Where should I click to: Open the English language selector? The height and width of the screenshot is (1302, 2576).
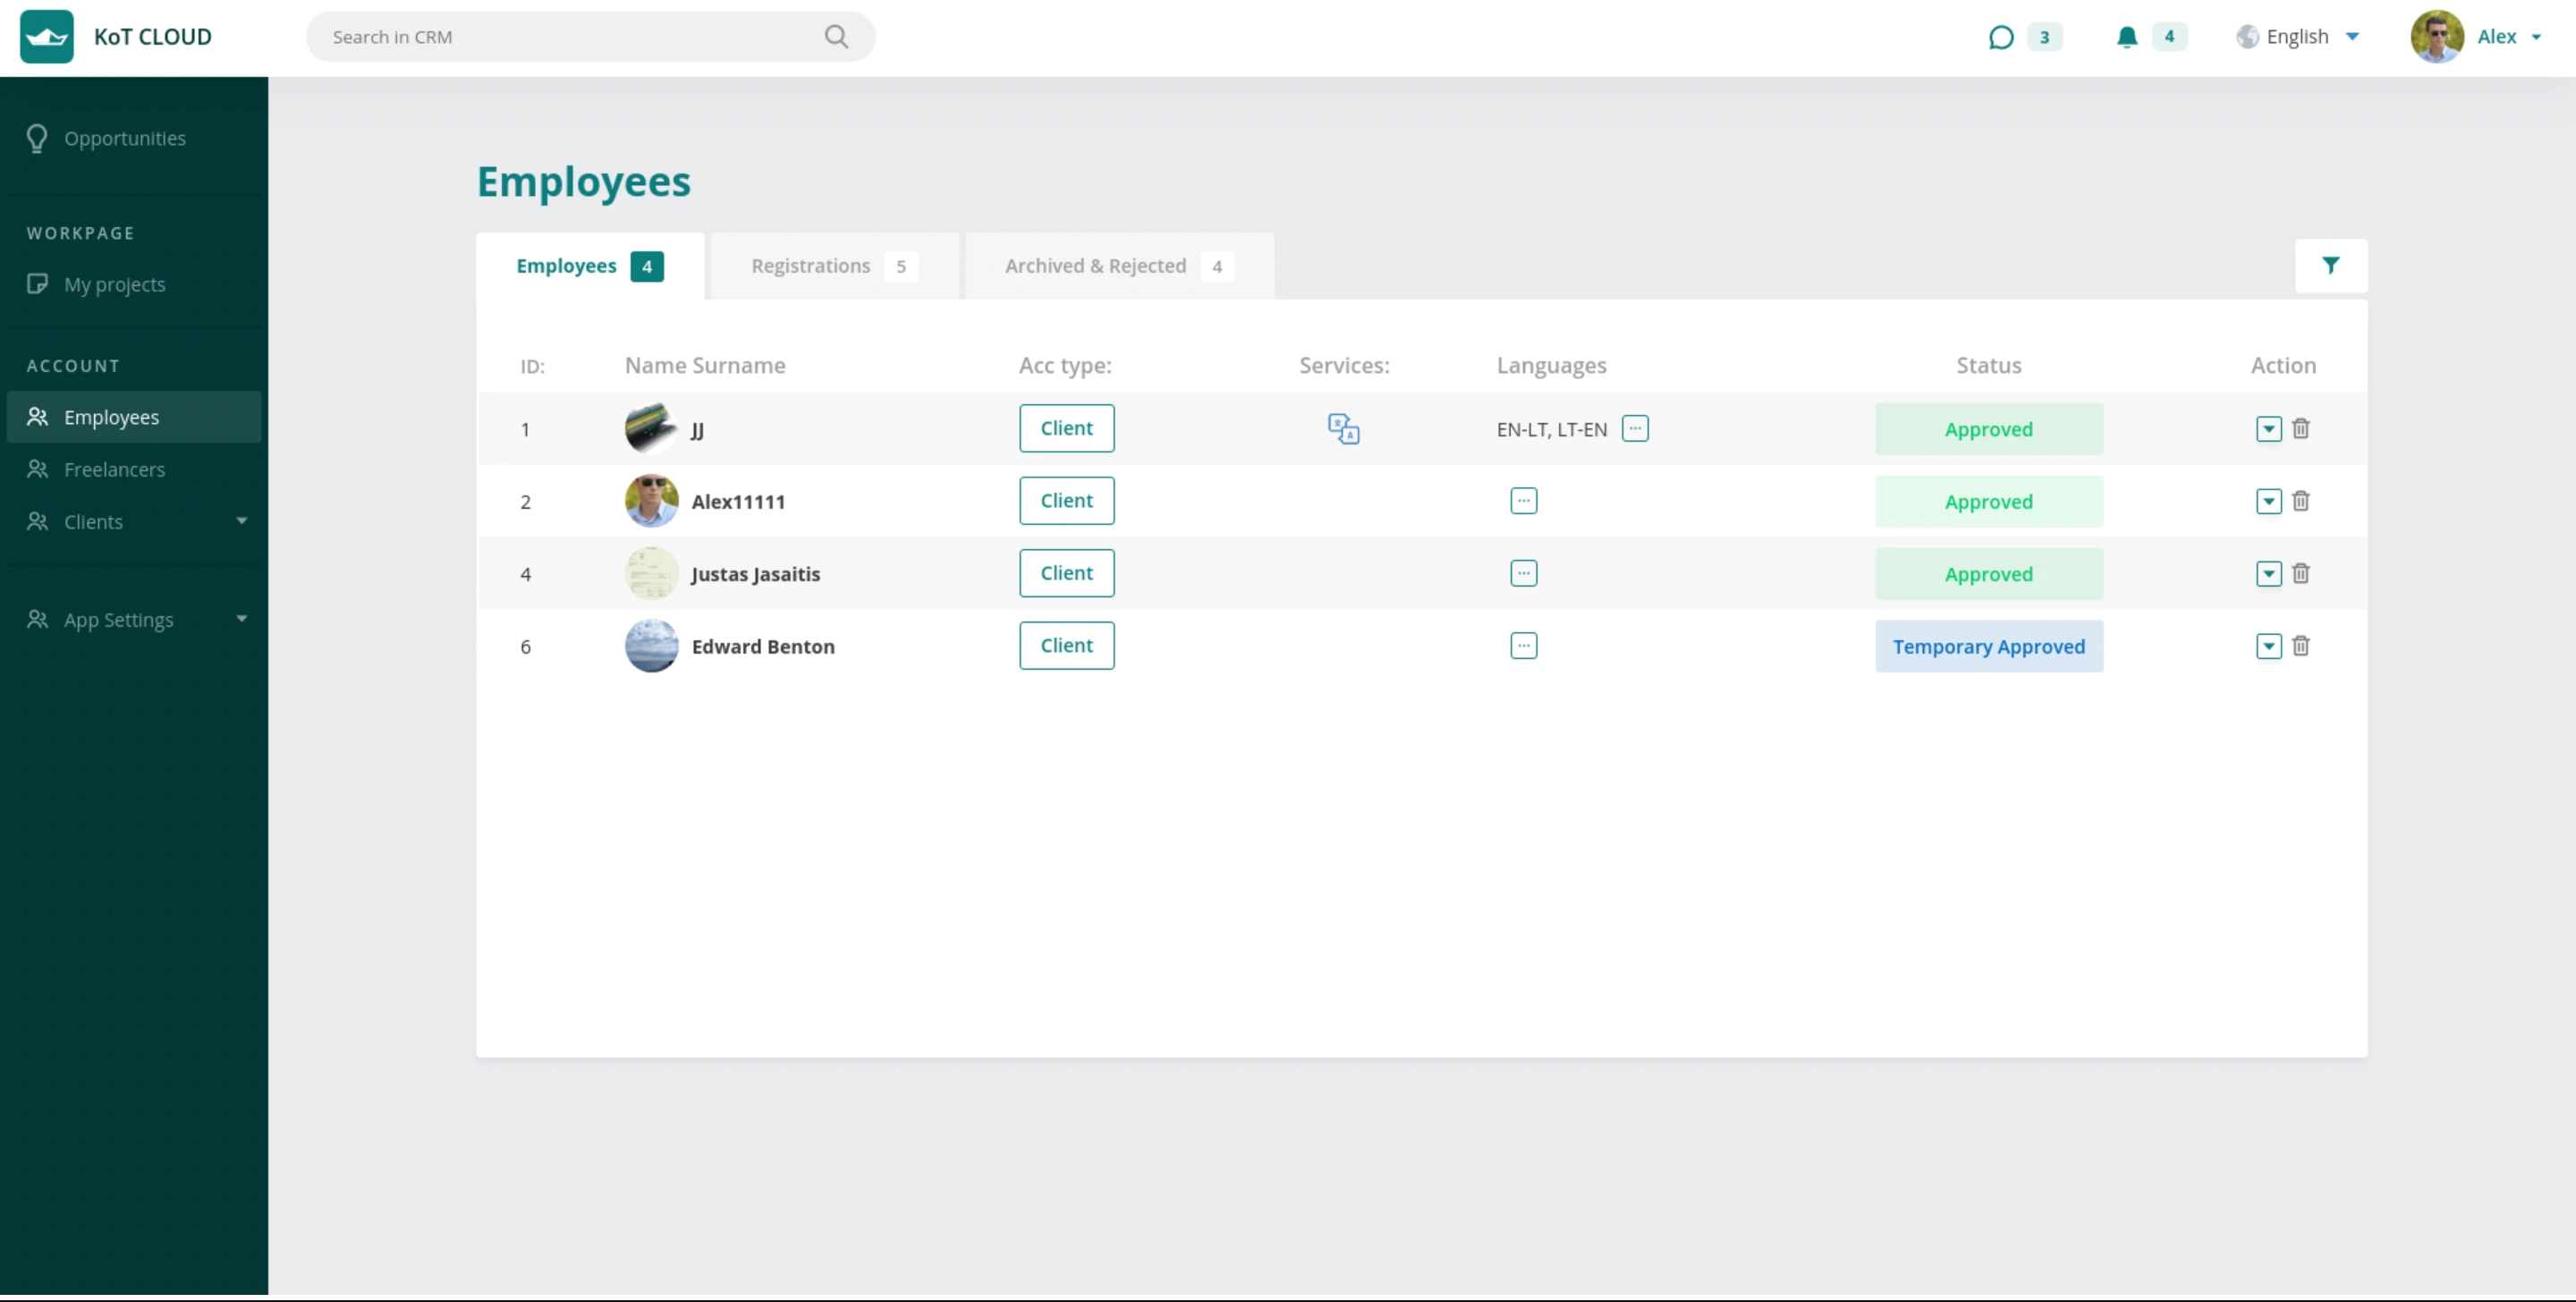pyautogui.click(x=2298, y=37)
